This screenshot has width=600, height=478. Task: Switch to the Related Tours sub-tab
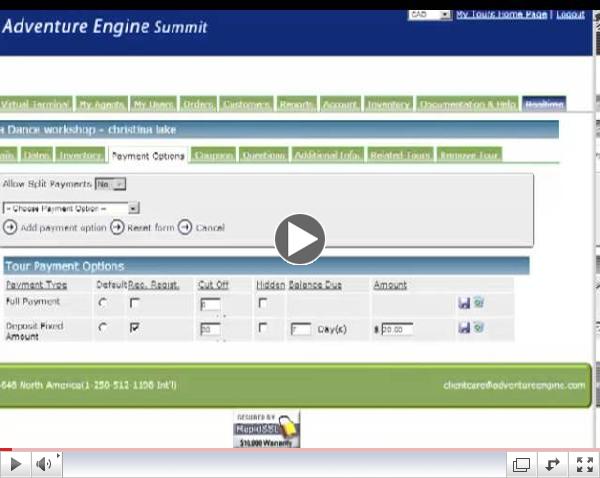pos(400,155)
